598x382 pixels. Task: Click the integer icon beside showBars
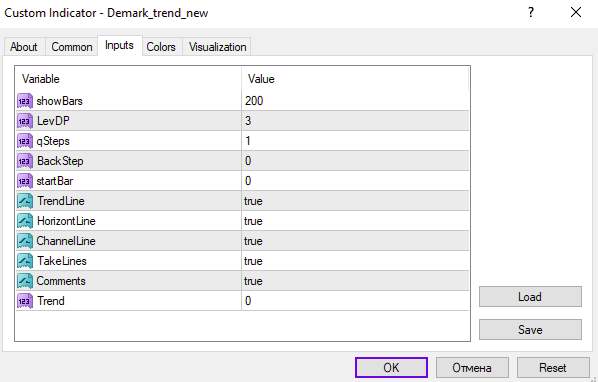[25, 101]
